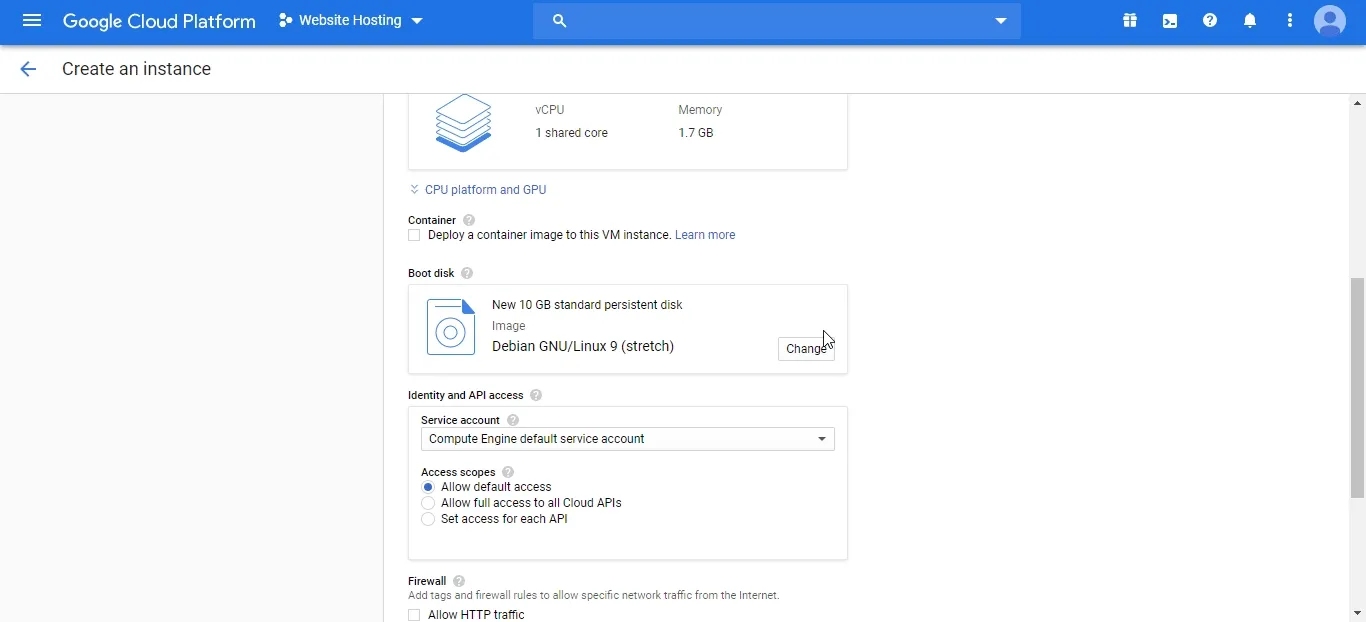The height and width of the screenshot is (622, 1366).
Task: Open the user account avatar
Action: pos(1330,21)
